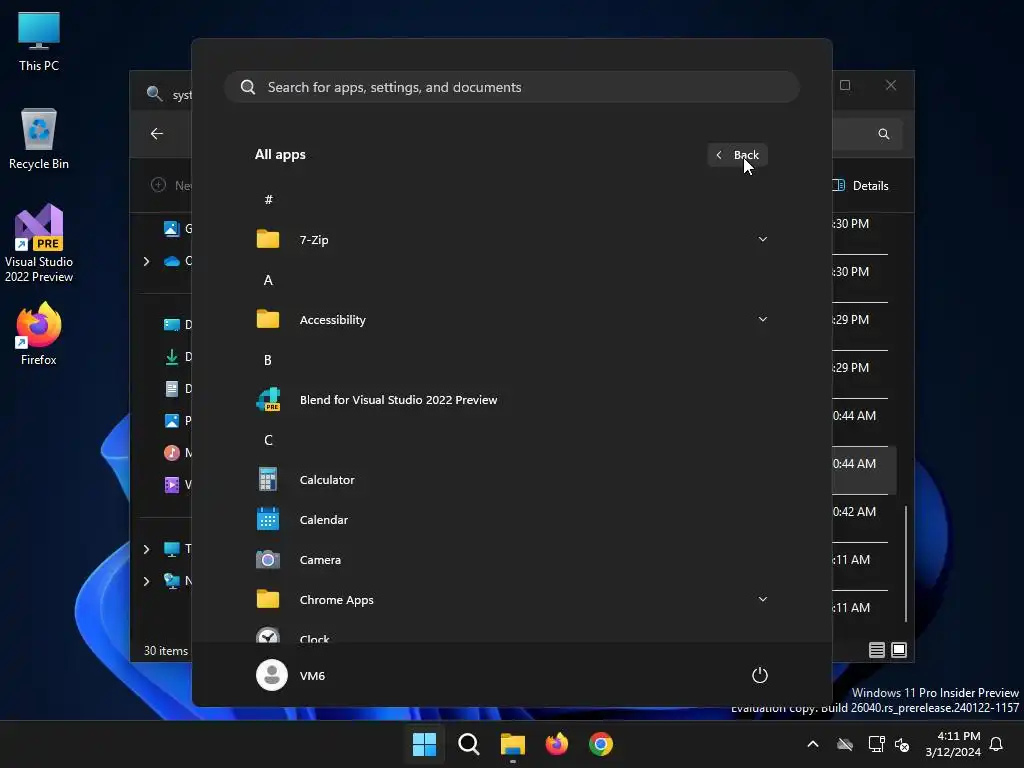Open the Accessibility folder icon
1024x768 pixels.
268,319
